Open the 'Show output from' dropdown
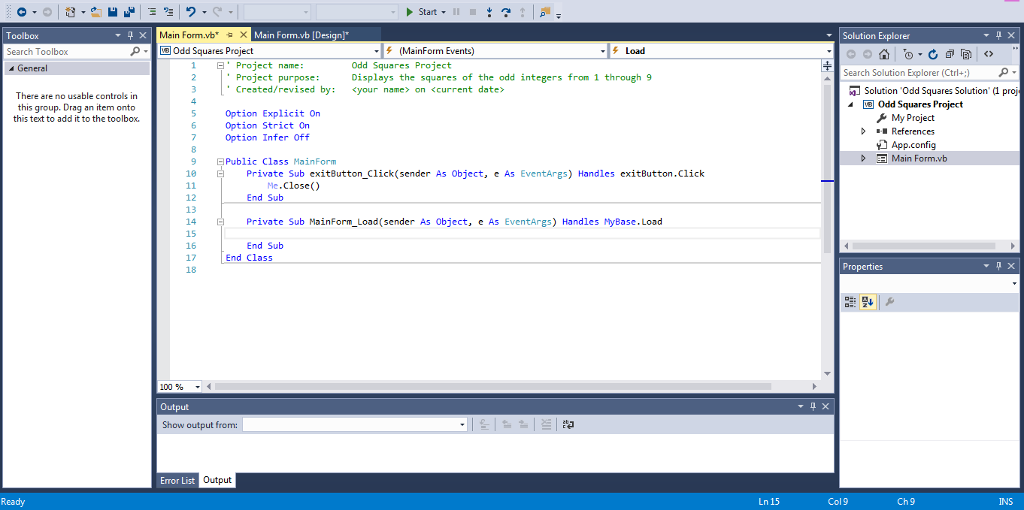The image size is (1024, 510). pyautogui.click(x=462, y=425)
